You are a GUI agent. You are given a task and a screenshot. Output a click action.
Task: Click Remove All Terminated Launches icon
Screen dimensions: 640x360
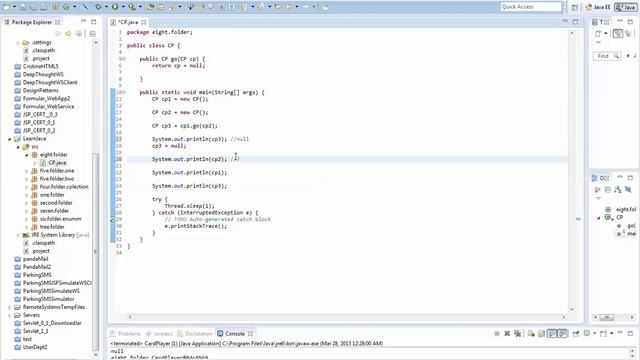click(517, 333)
